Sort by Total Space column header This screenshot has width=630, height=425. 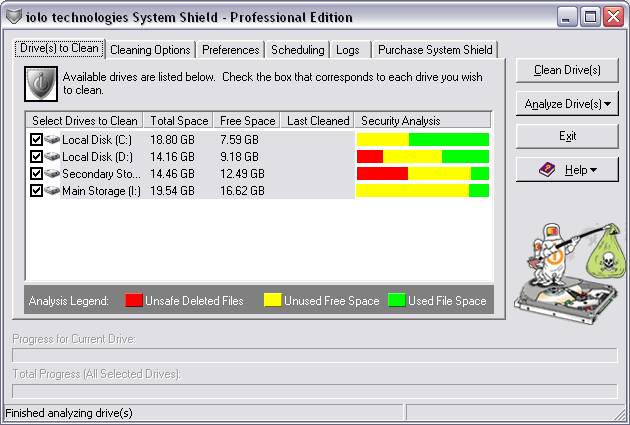179,121
